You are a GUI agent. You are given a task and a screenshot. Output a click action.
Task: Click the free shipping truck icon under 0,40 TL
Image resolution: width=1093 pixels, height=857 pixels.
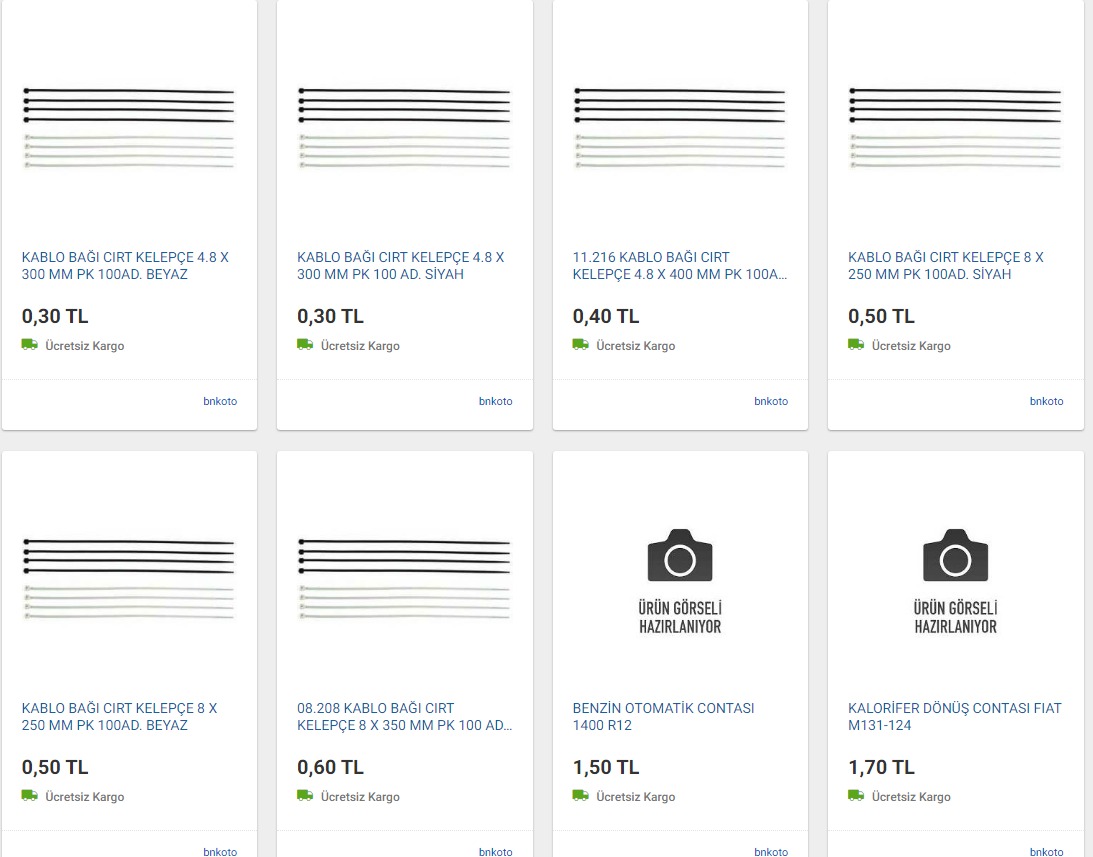(580, 345)
